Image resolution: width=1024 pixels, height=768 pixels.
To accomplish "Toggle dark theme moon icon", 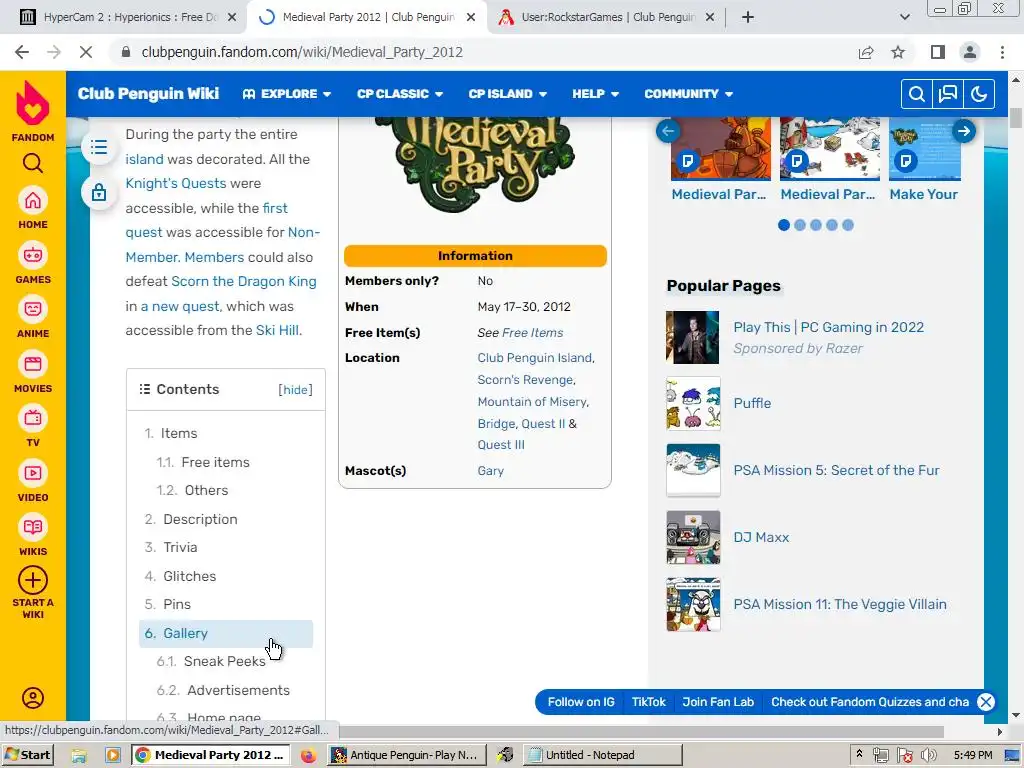I will [x=979, y=94].
